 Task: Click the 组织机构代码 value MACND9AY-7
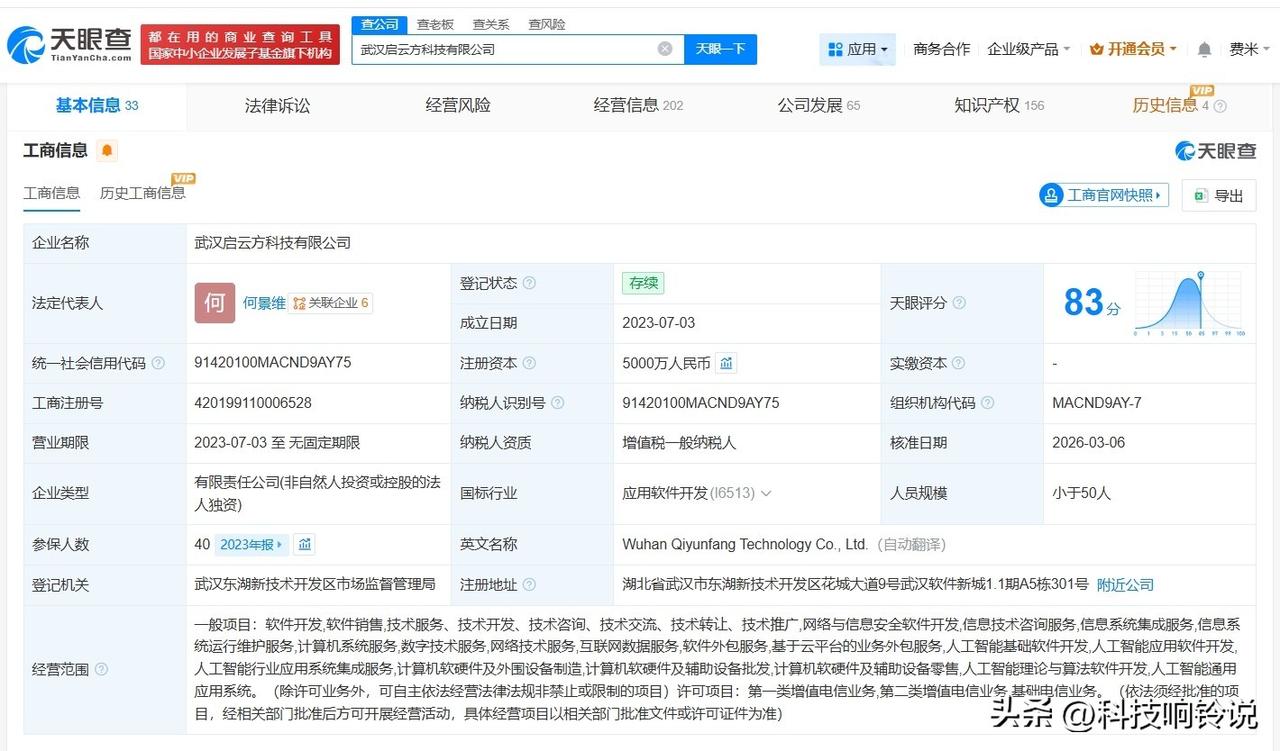coord(1097,403)
